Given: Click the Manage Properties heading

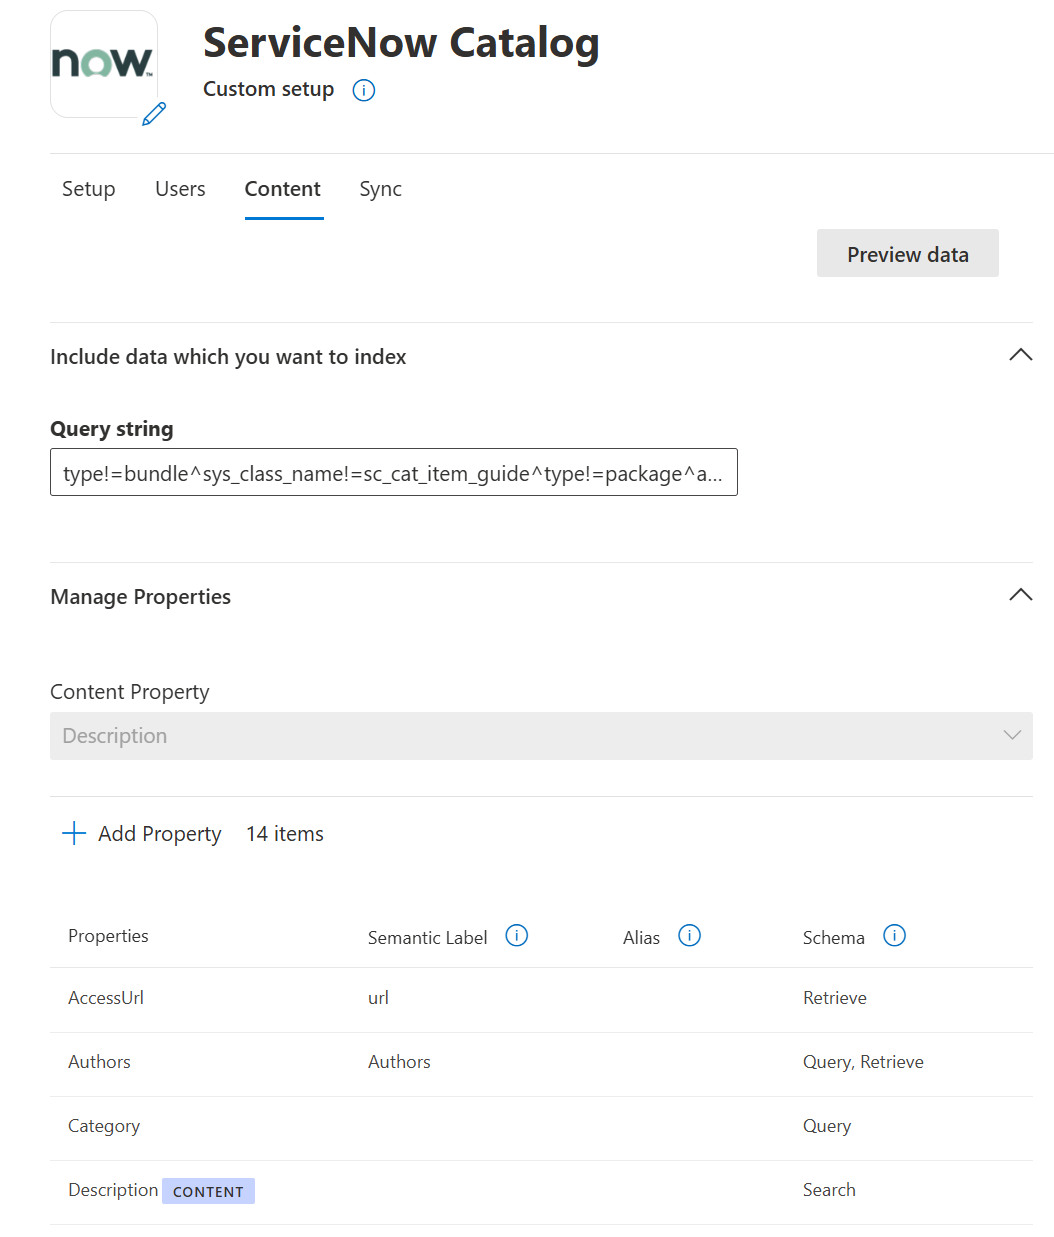Looking at the screenshot, I should pyautogui.click(x=140, y=597).
